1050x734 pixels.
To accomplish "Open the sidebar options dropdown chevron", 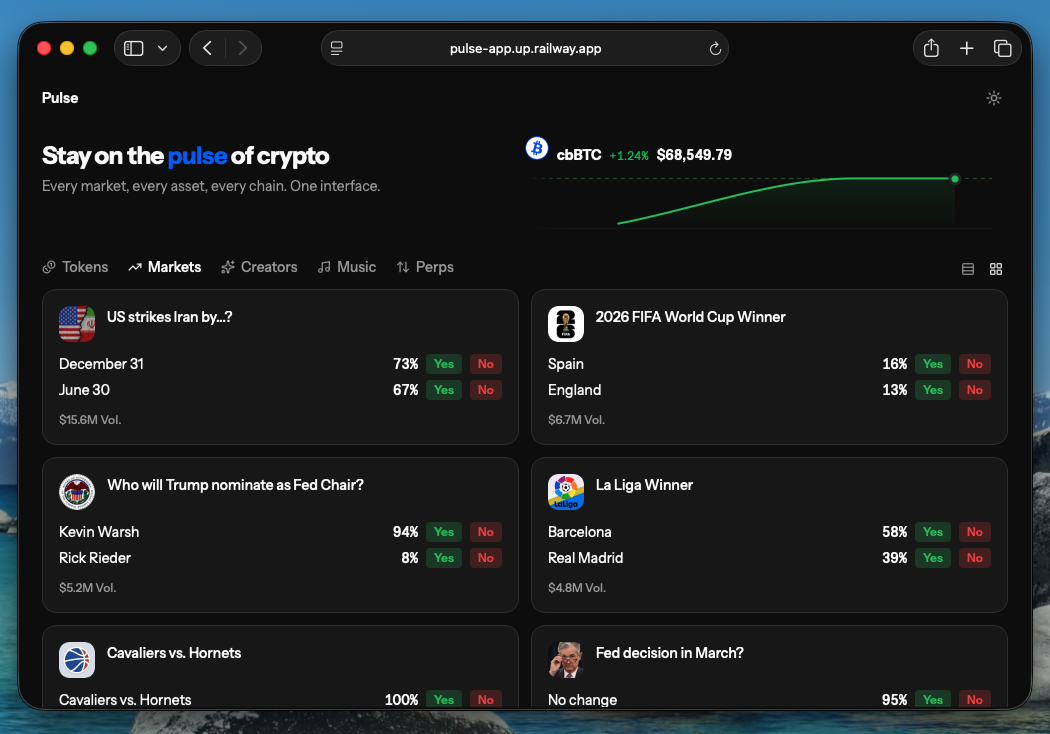I will pos(162,48).
